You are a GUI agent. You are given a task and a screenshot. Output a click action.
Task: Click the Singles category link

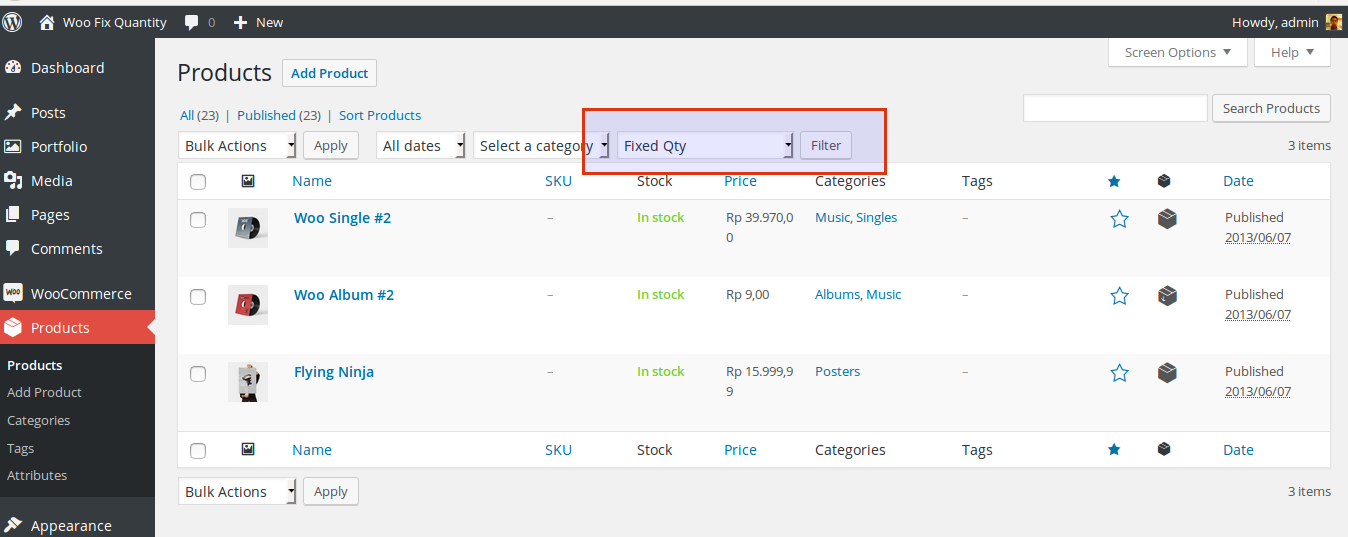(x=876, y=218)
